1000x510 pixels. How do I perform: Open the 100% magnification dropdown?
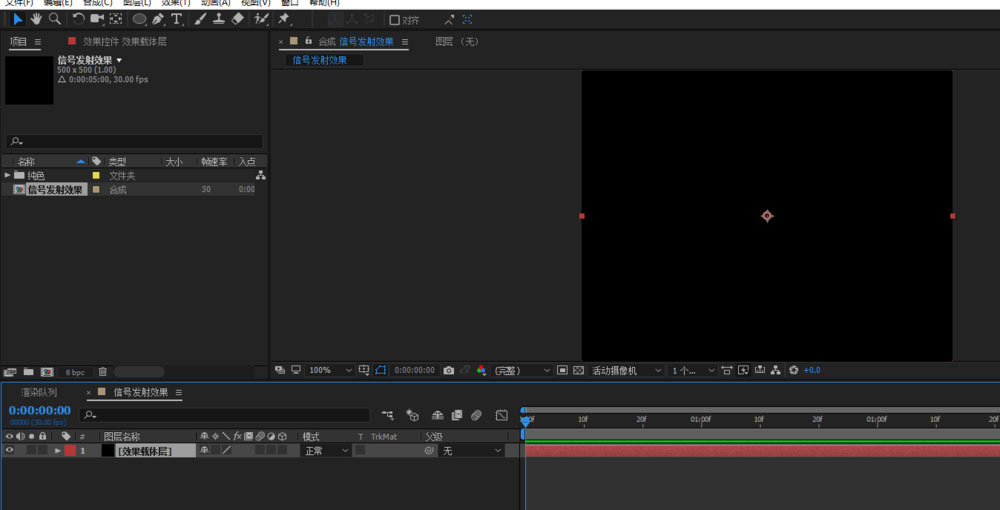pos(329,370)
